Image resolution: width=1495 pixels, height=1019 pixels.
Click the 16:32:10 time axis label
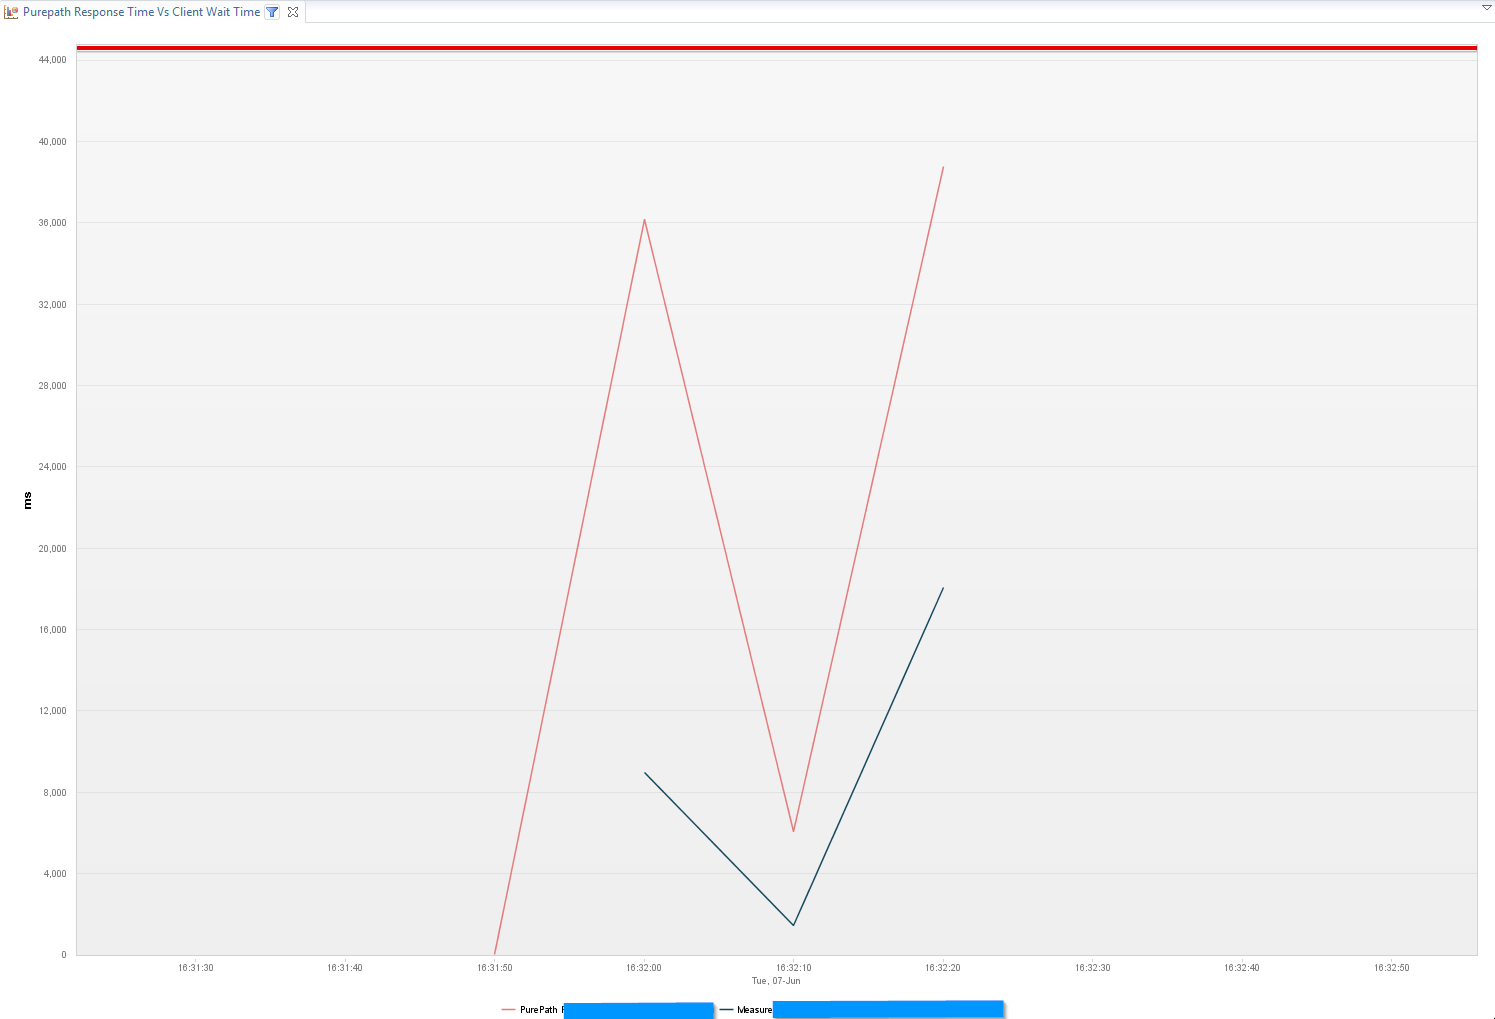coord(794,968)
